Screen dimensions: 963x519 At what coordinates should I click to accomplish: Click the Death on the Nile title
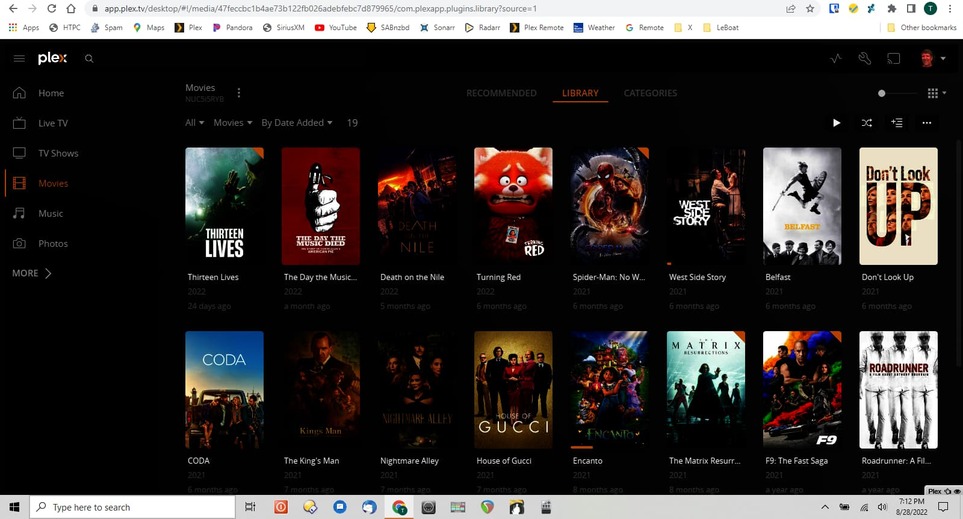(x=412, y=277)
